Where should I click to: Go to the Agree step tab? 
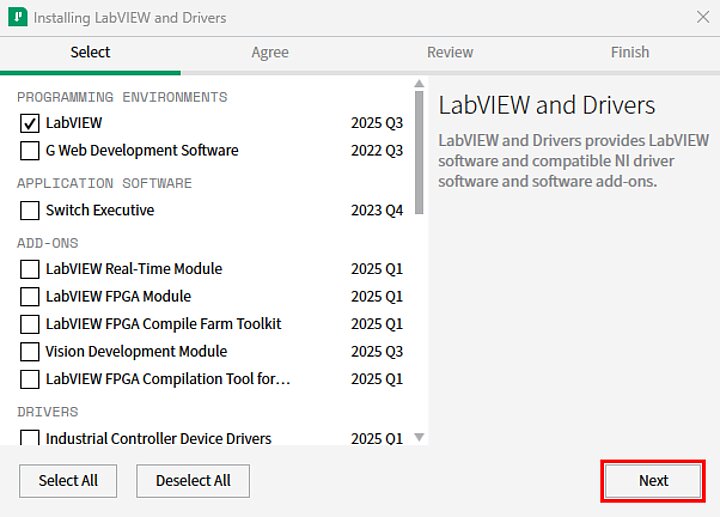click(x=270, y=52)
